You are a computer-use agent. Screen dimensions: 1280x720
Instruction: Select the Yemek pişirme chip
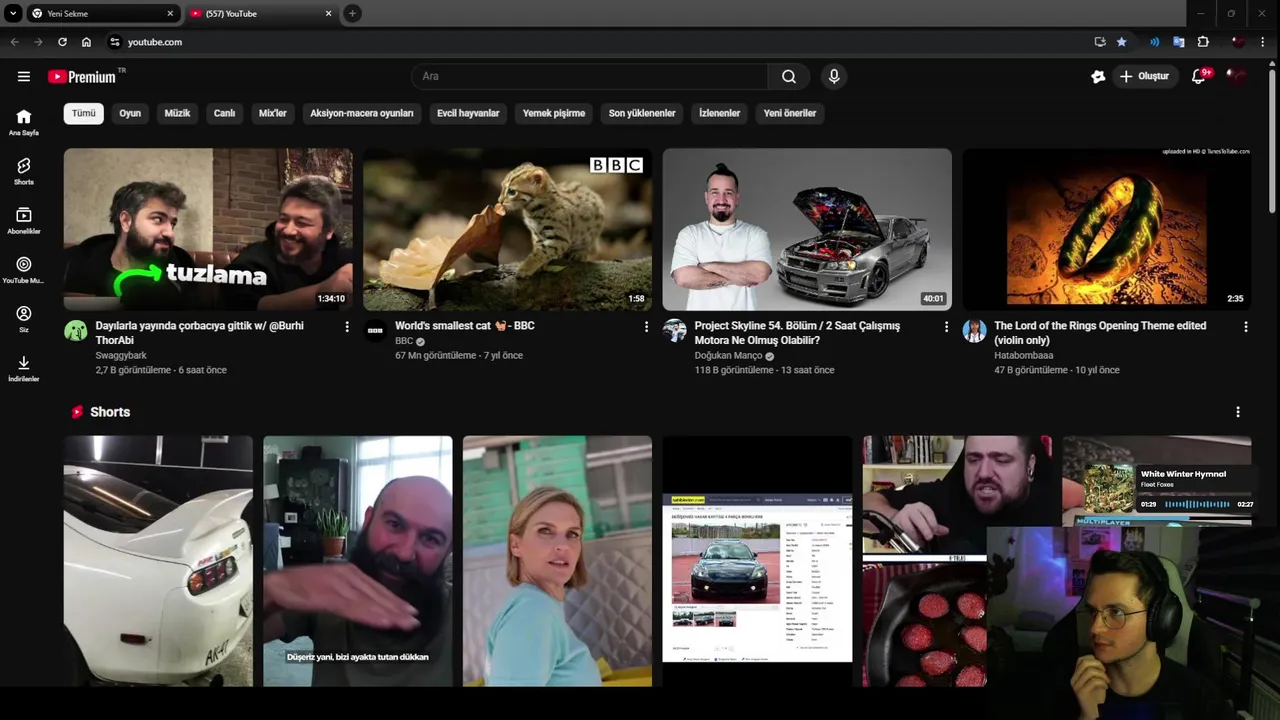554,113
